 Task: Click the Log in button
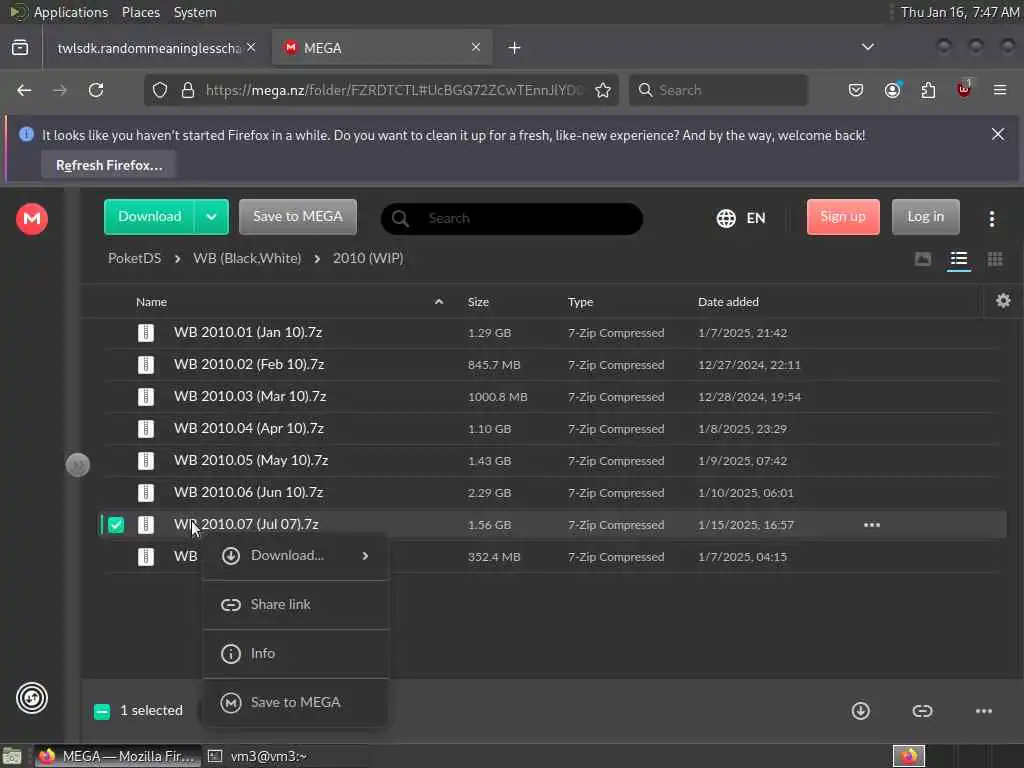pyautogui.click(x=925, y=217)
